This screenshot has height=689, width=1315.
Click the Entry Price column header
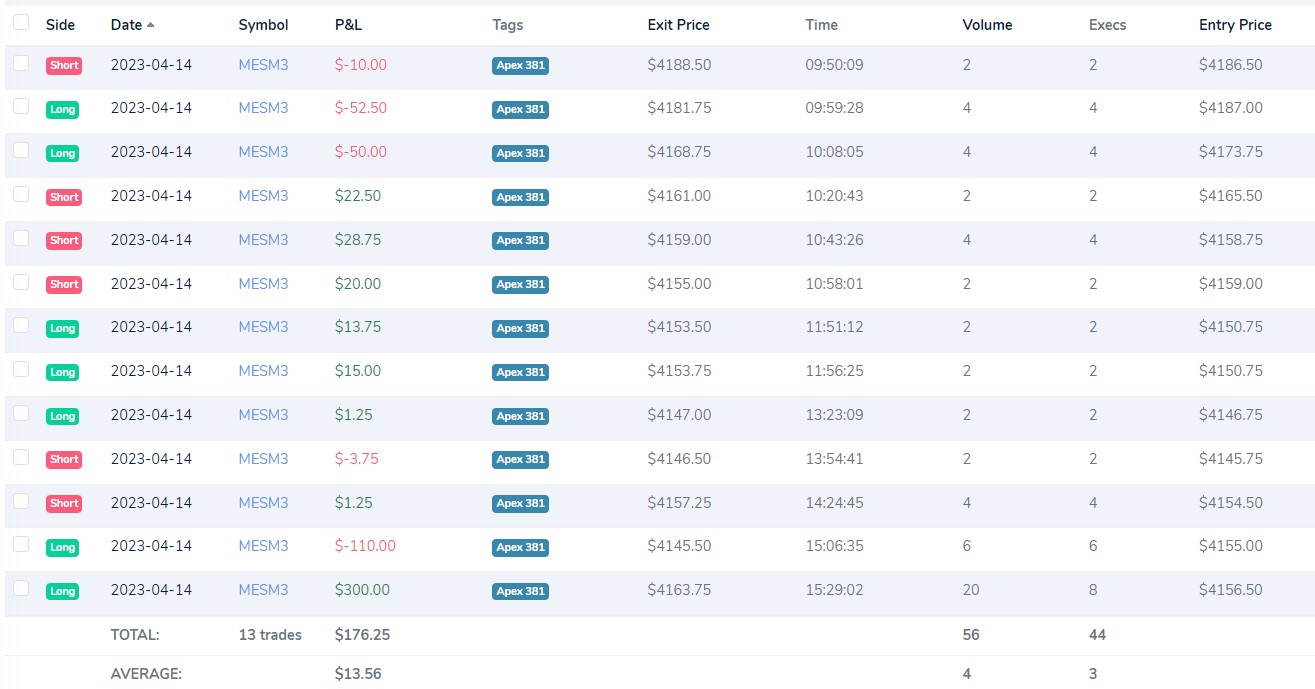click(1235, 25)
